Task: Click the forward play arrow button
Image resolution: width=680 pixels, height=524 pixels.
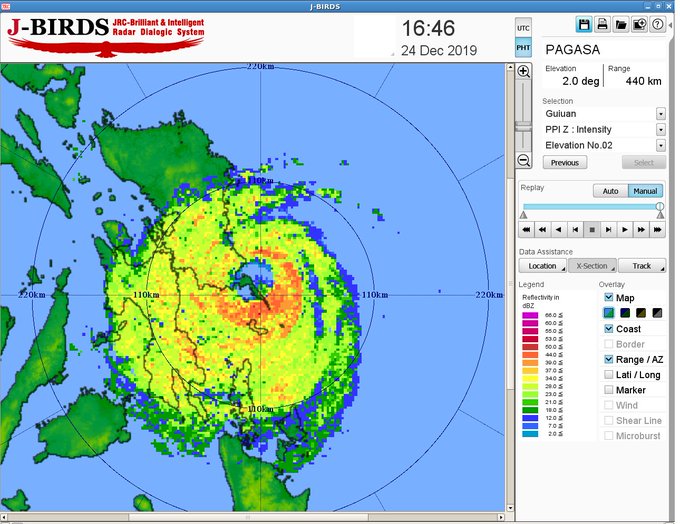Action: (x=625, y=229)
